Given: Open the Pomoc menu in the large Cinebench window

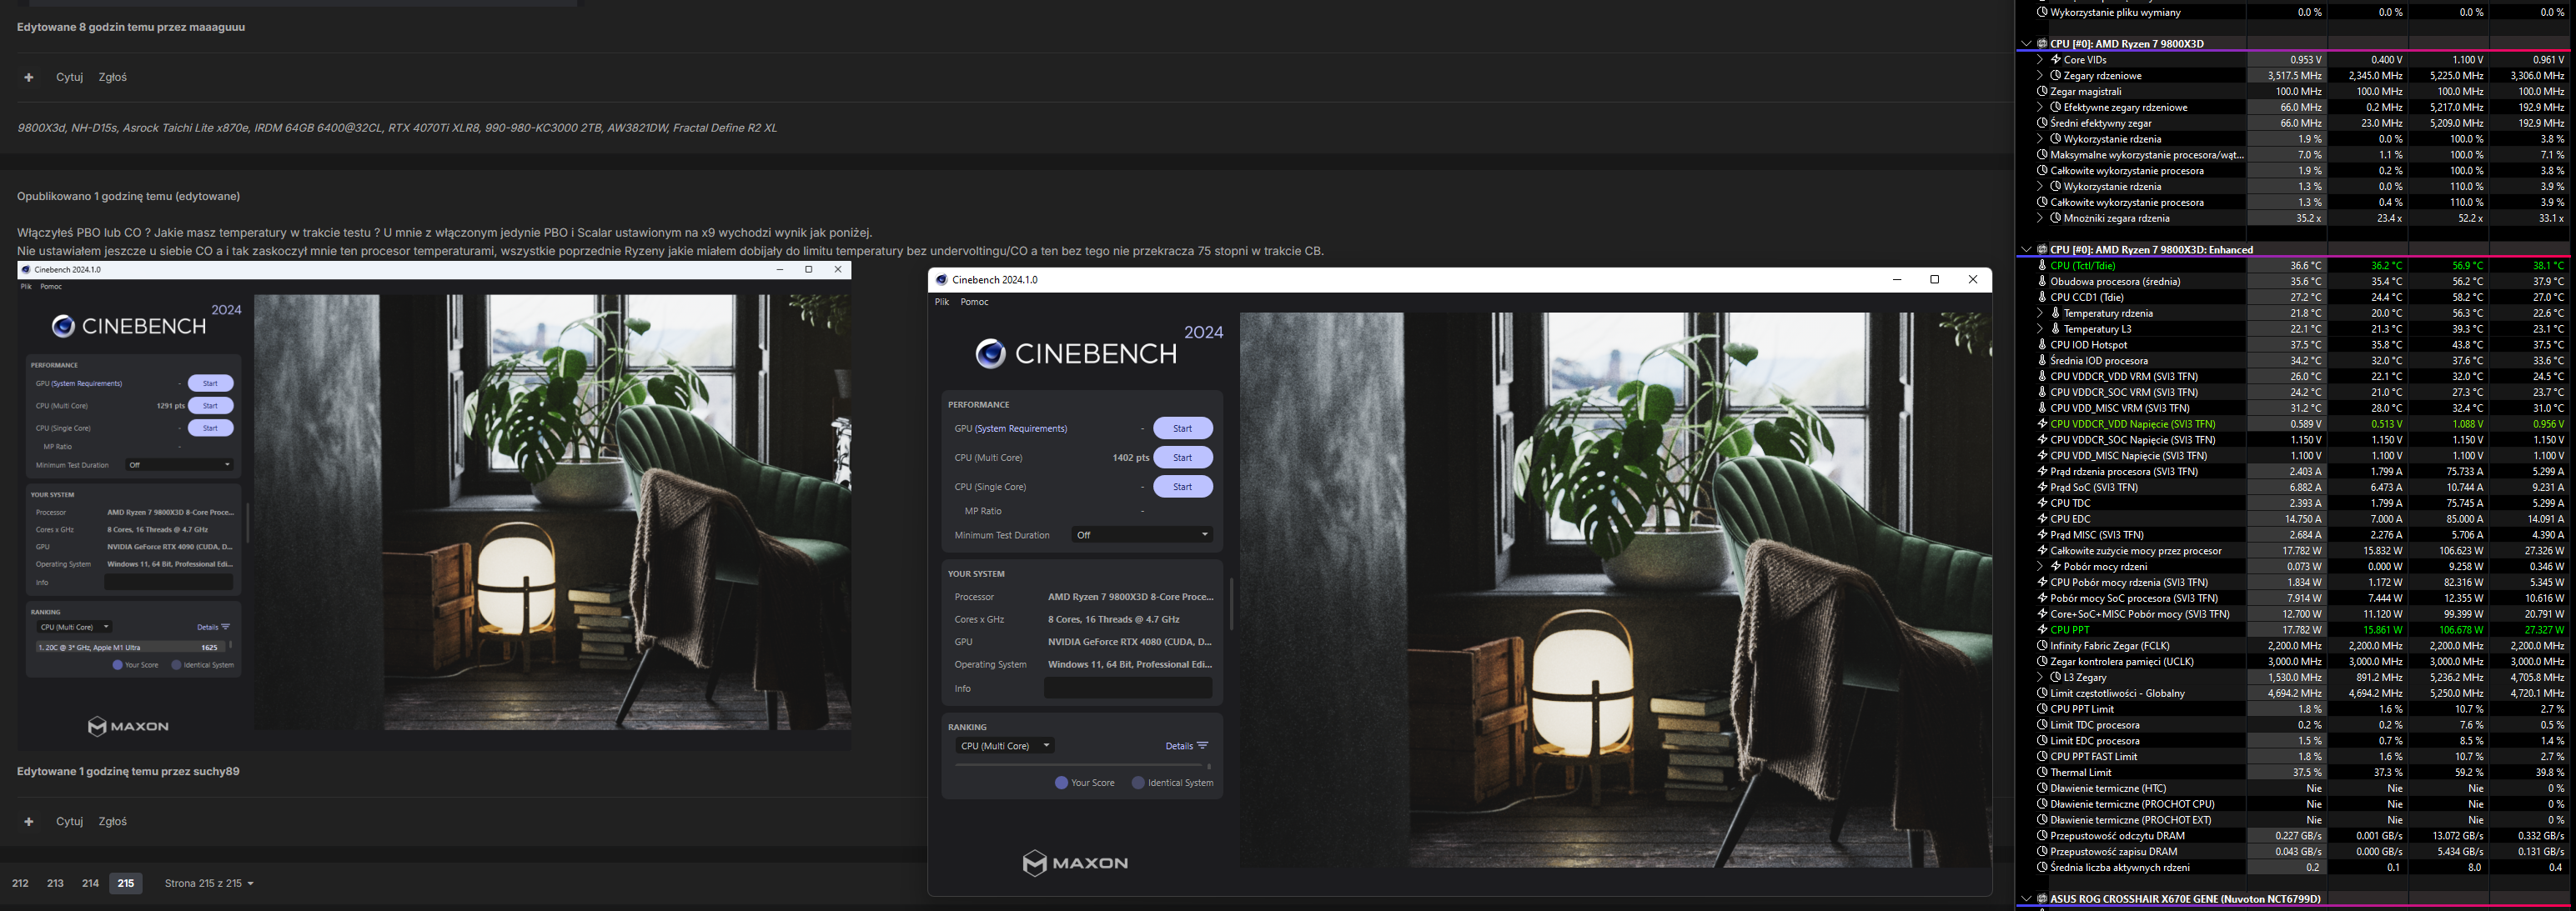Looking at the screenshot, I should coord(973,302).
